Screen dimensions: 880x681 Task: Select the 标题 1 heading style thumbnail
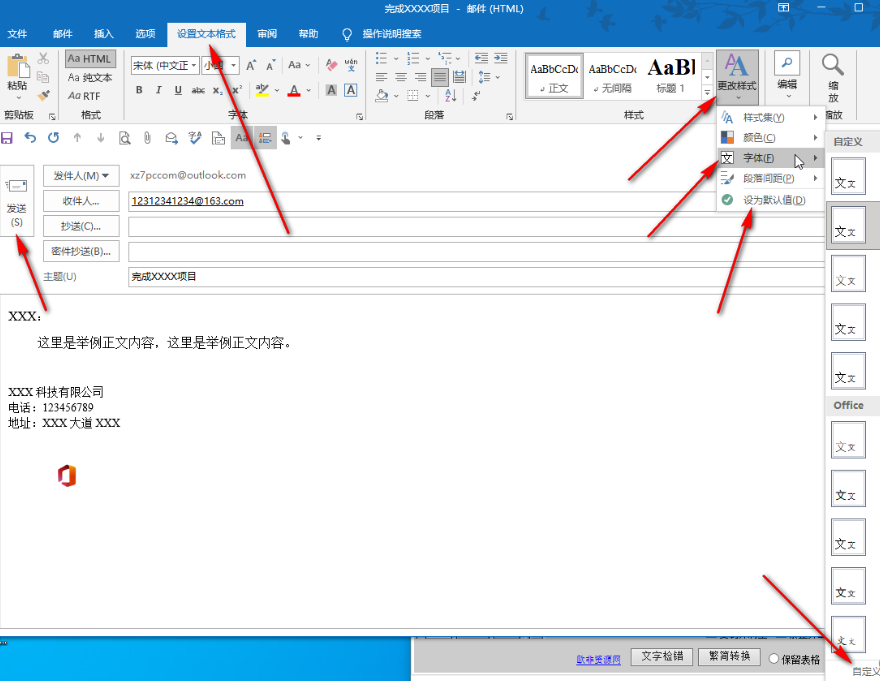coord(671,76)
